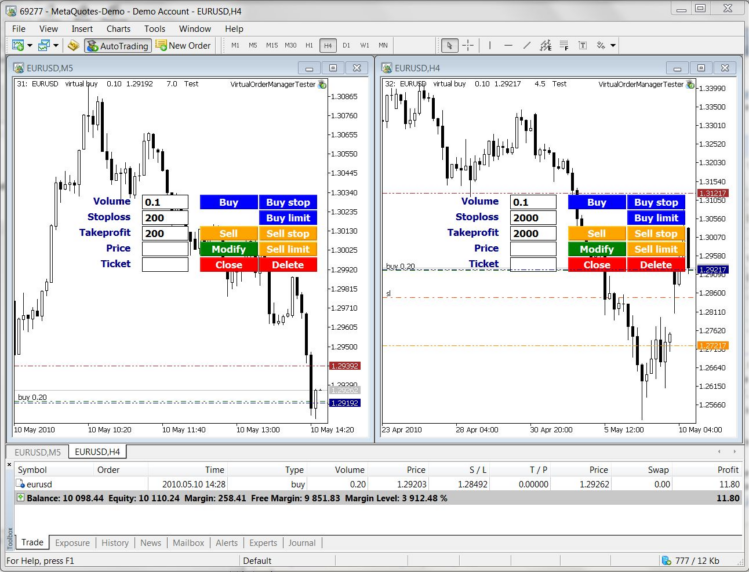This screenshot has width=749, height=572.
Task: Open the File menu
Action: point(19,29)
